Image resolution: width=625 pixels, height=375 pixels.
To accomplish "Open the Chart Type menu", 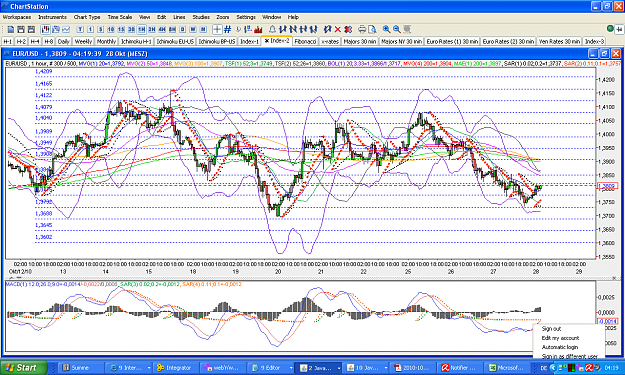I will [x=87, y=17].
